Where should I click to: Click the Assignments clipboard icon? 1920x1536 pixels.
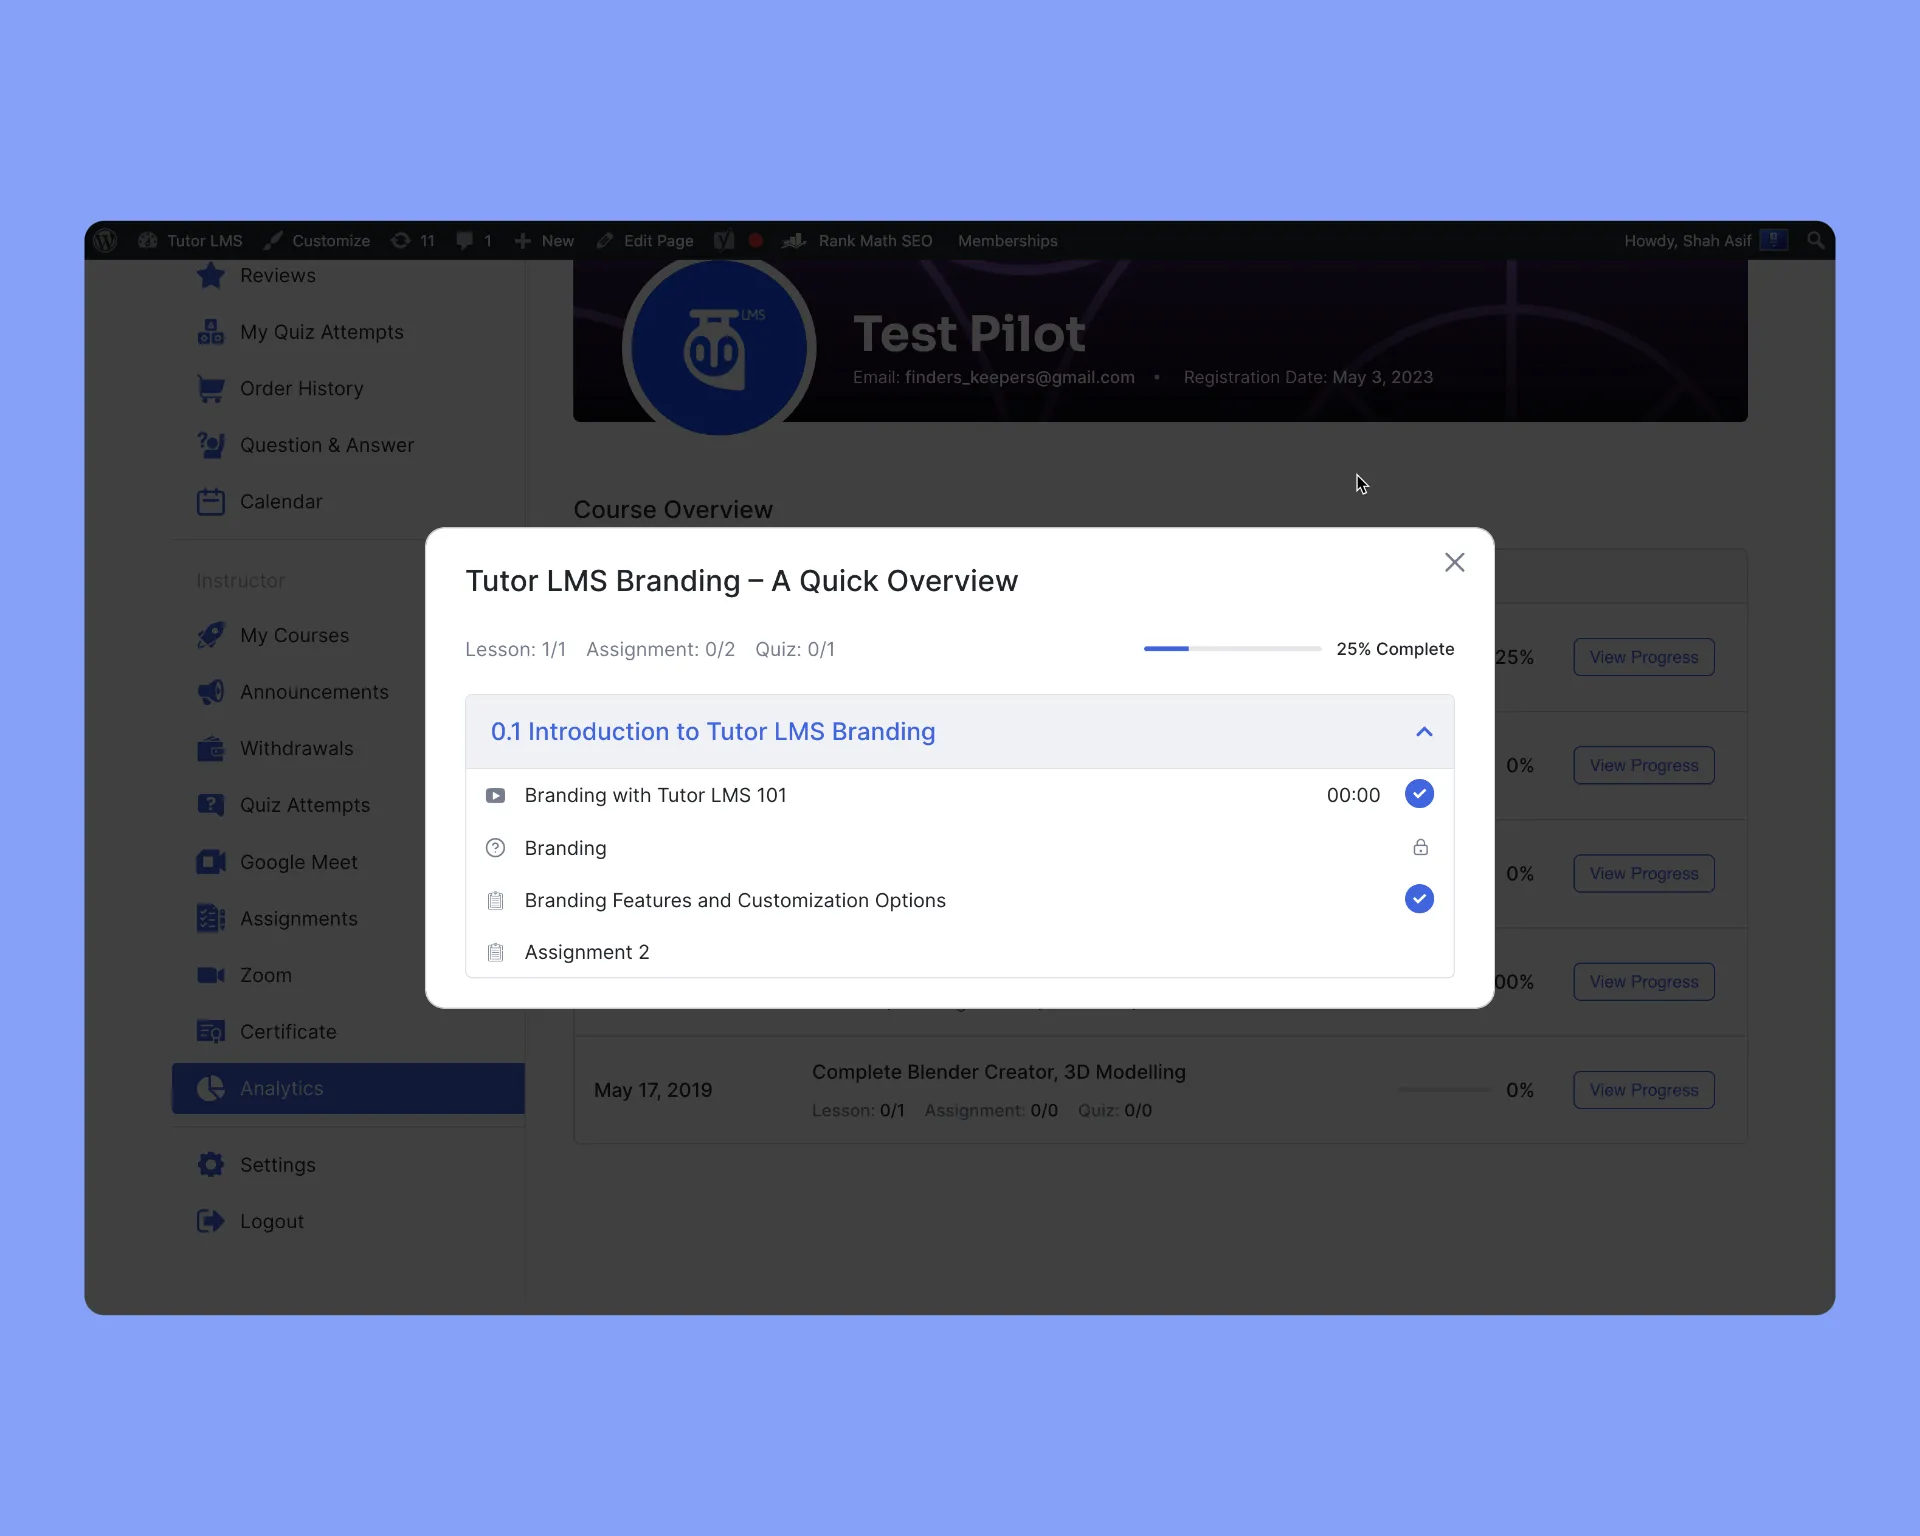tap(210, 918)
